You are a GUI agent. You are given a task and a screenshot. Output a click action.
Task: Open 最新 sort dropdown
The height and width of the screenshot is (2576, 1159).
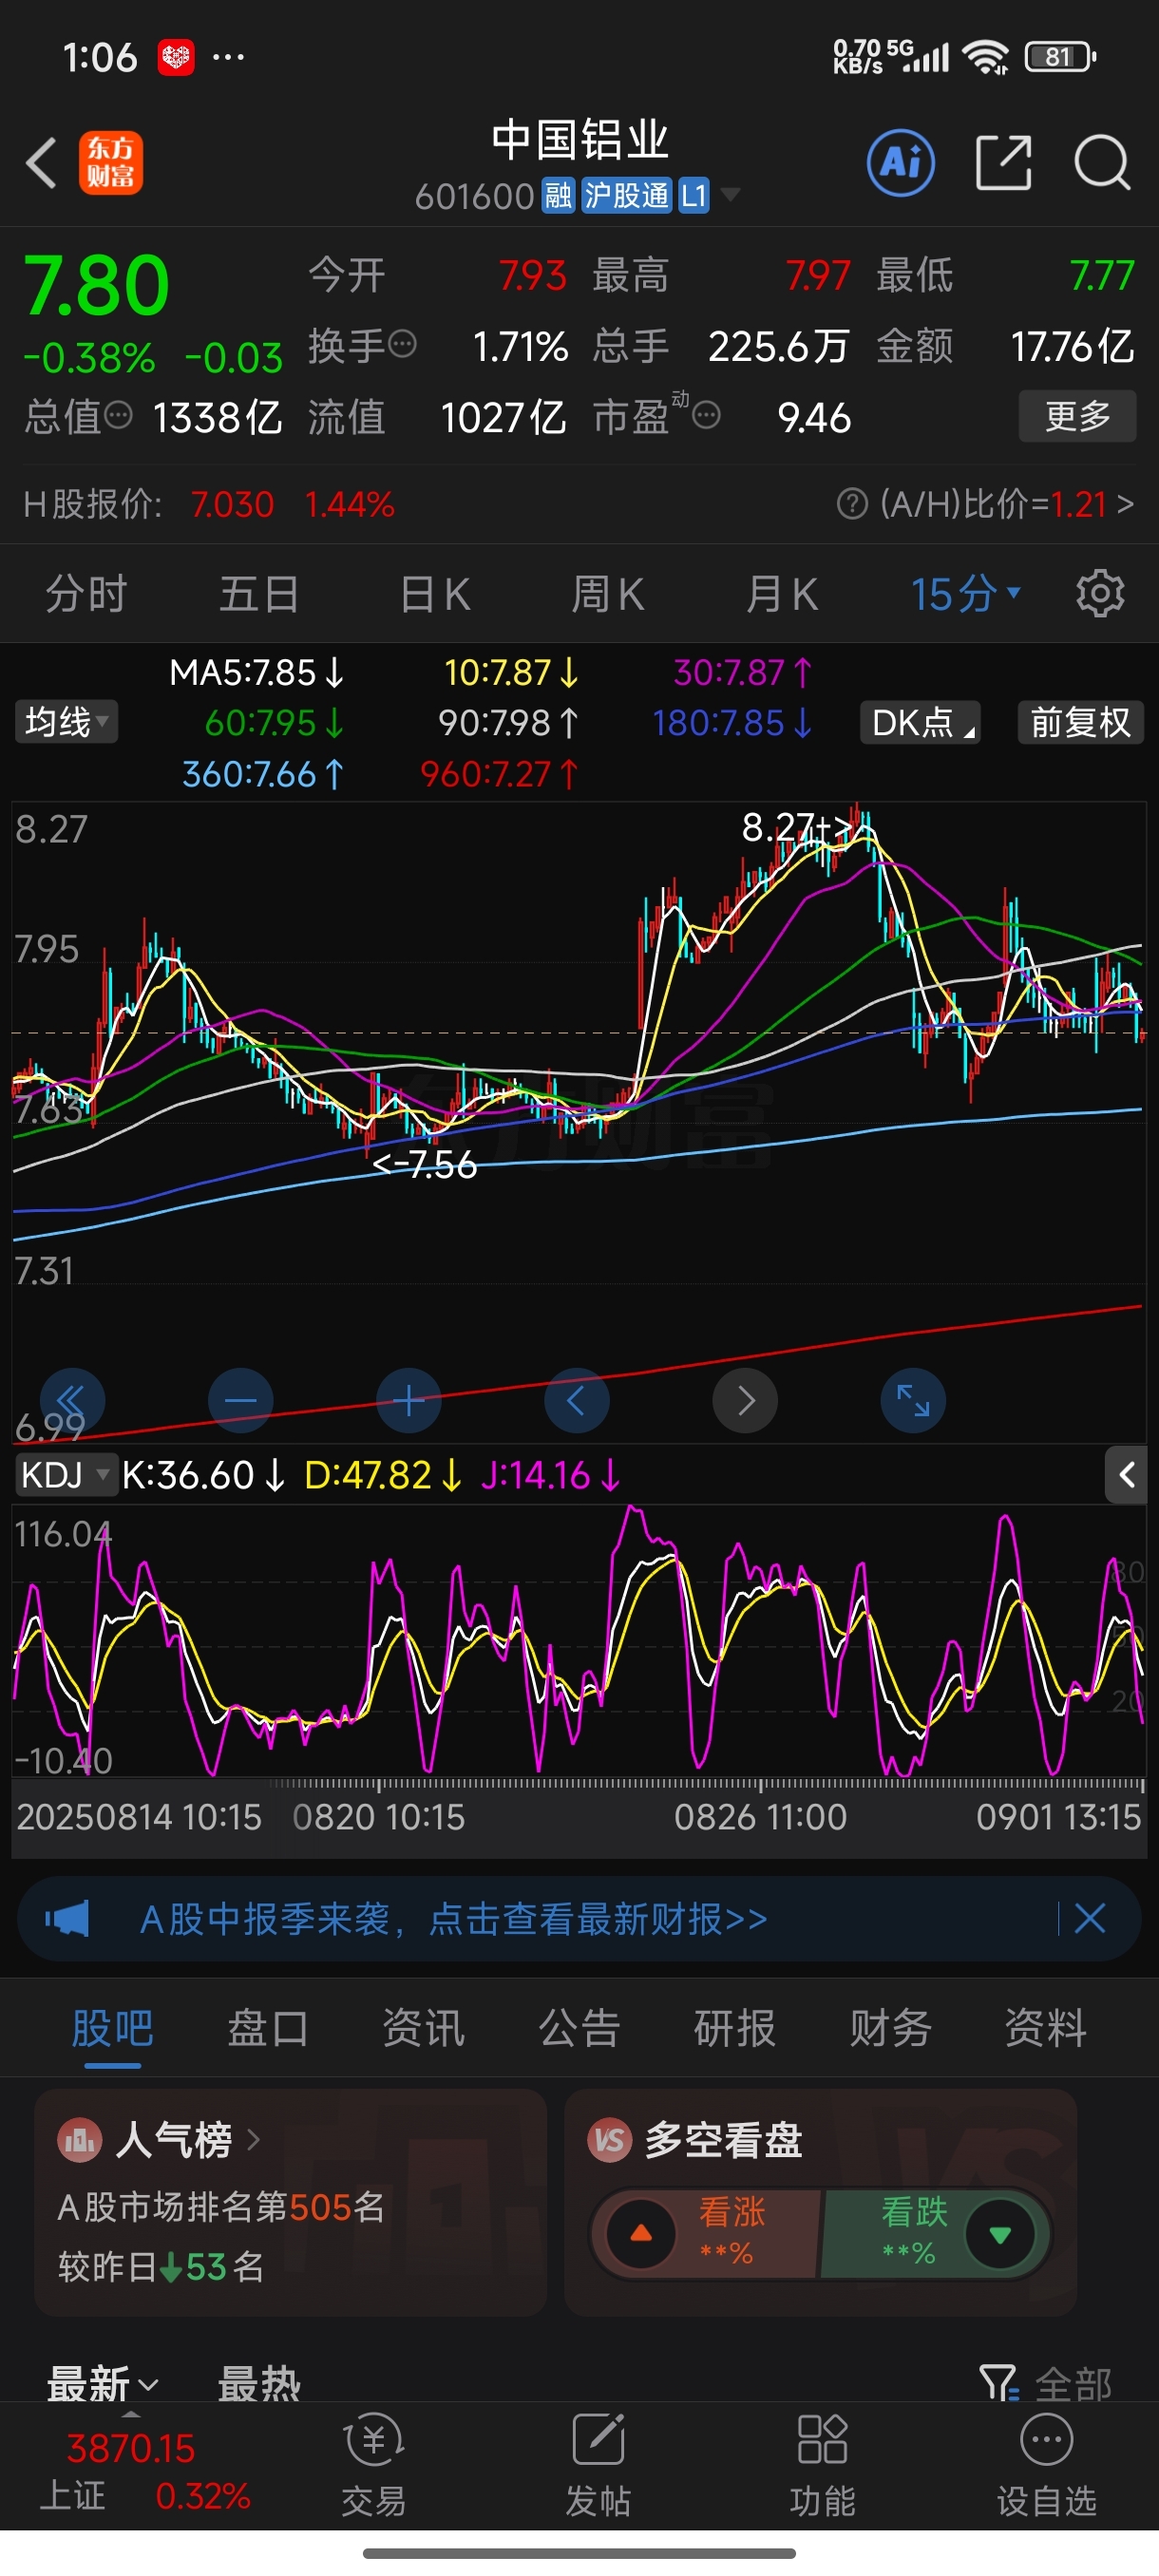tap(102, 2384)
